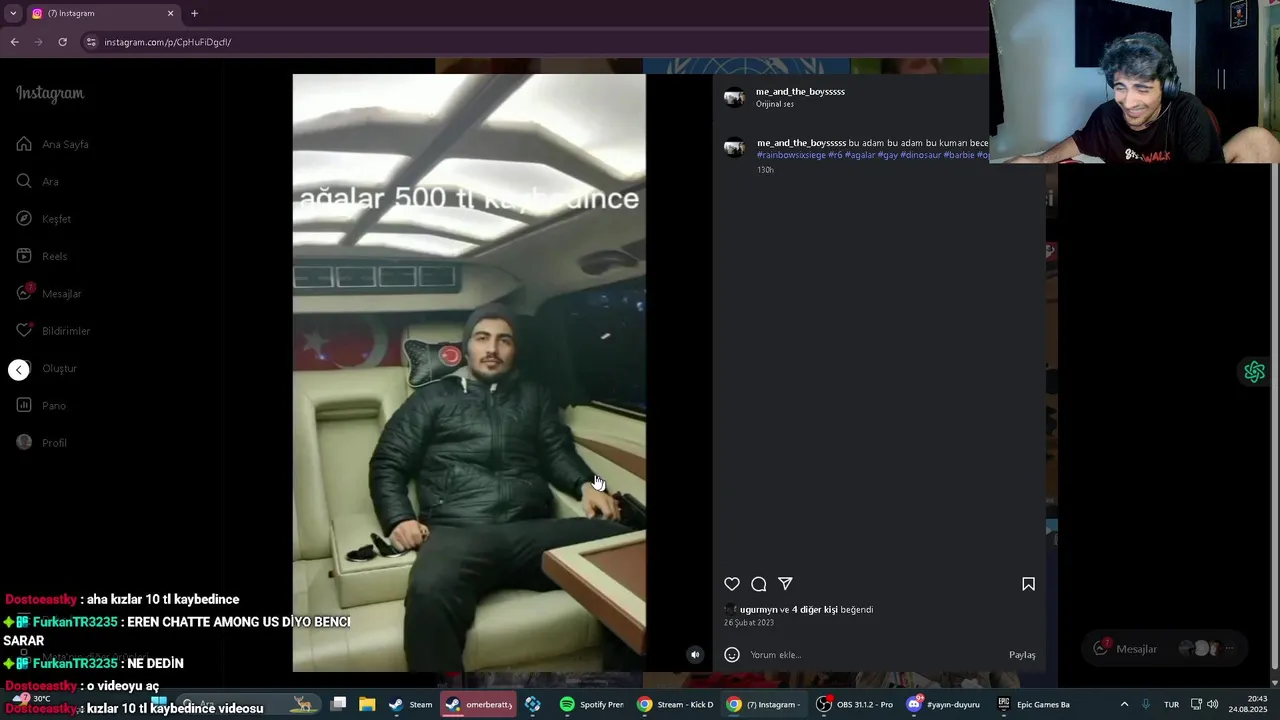Open Spotify Premium from taskbar
The image size is (1280, 720).
tap(592, 704)
